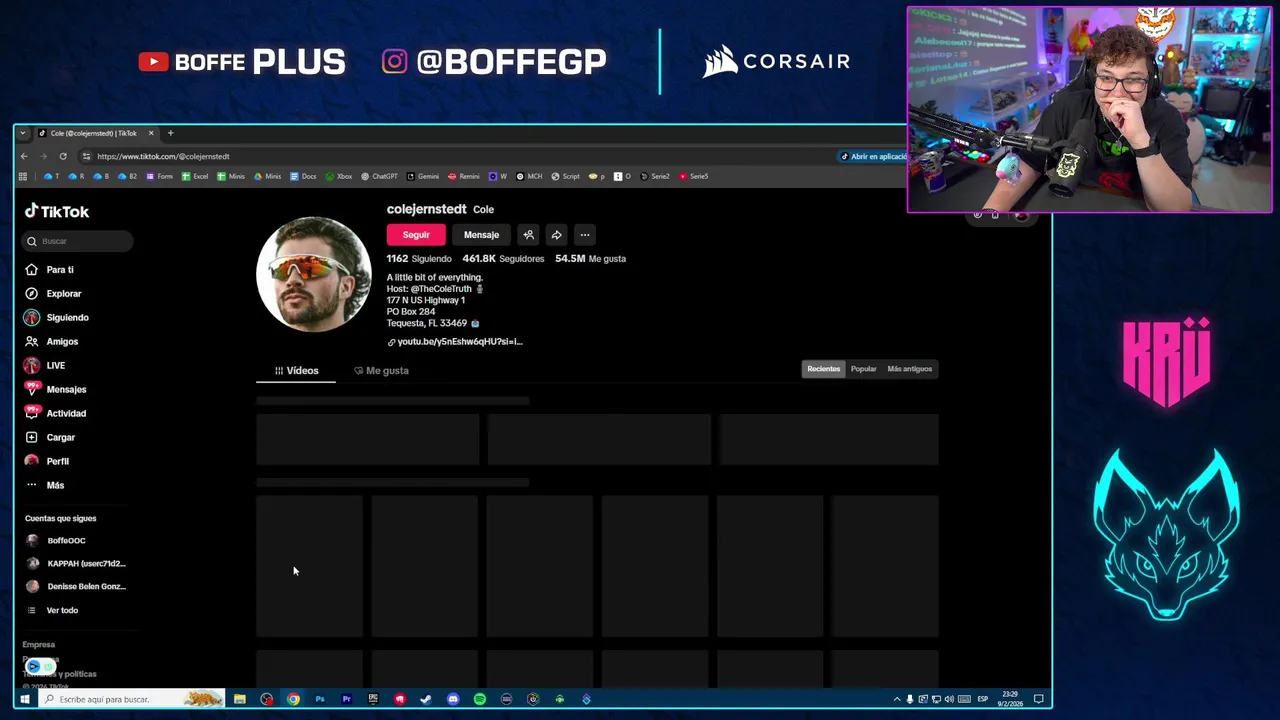Click the site info icon in address bar
Viewport: 1280px width, 720px height.
86,156
